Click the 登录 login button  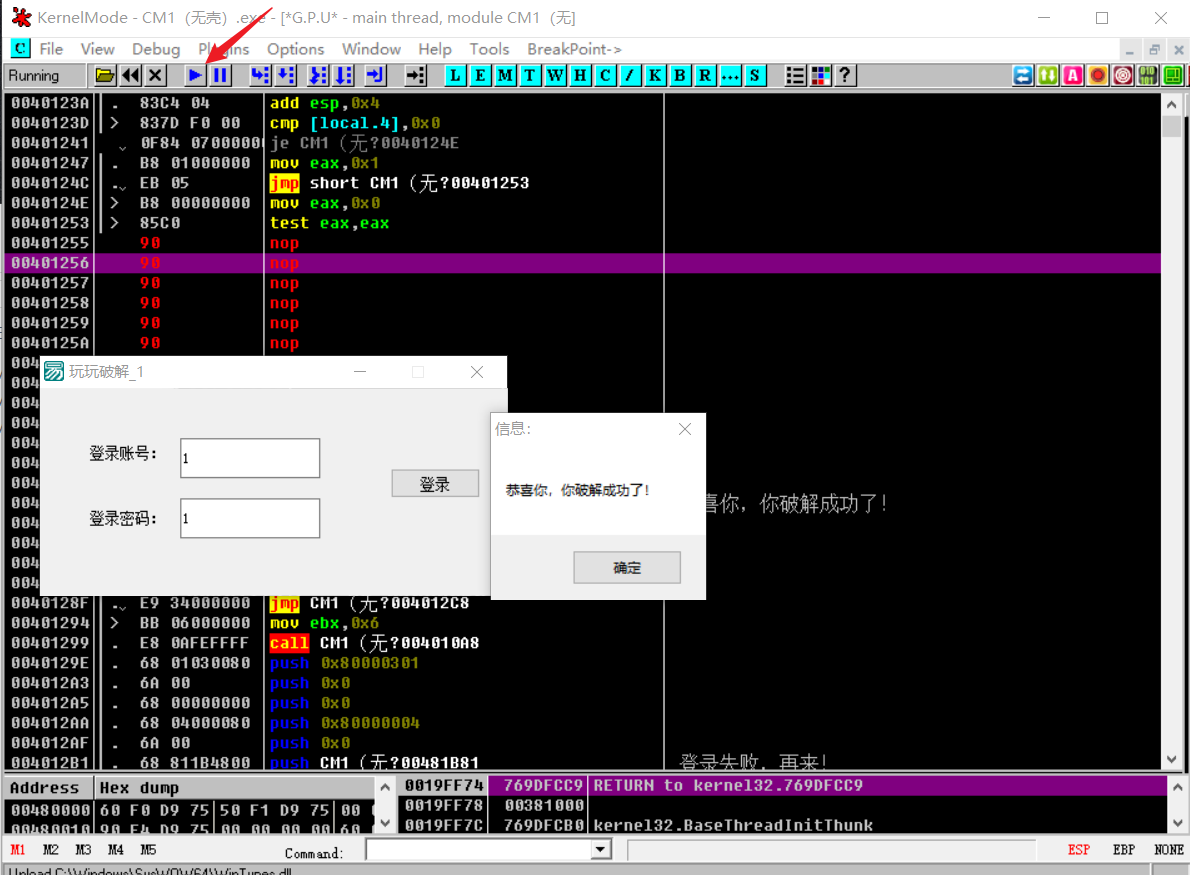pyautogui.click(x=435, y=484)
